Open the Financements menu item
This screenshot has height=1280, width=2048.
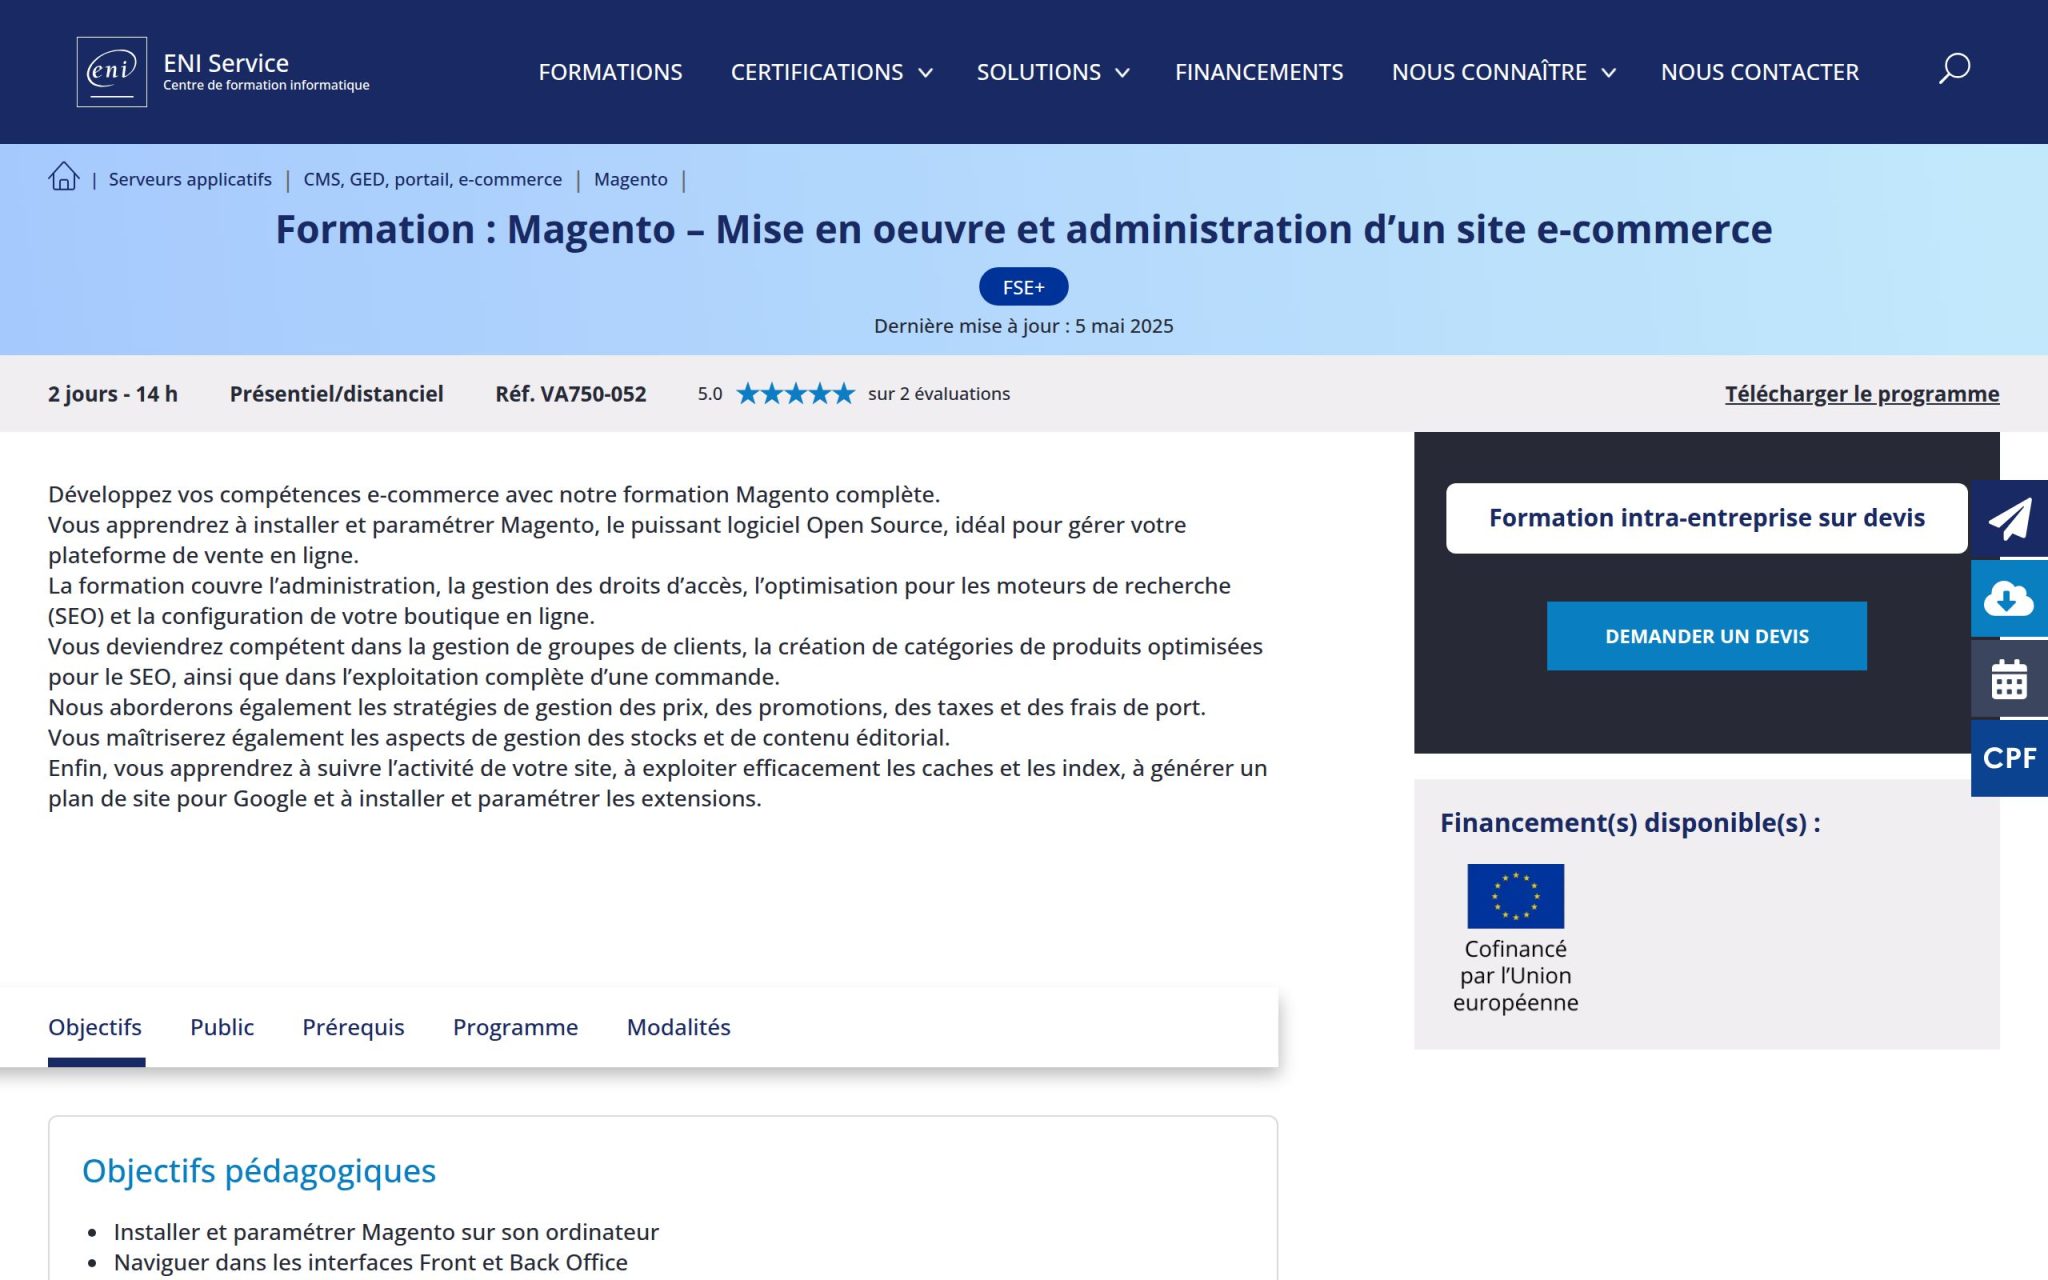click(1259, 72)
